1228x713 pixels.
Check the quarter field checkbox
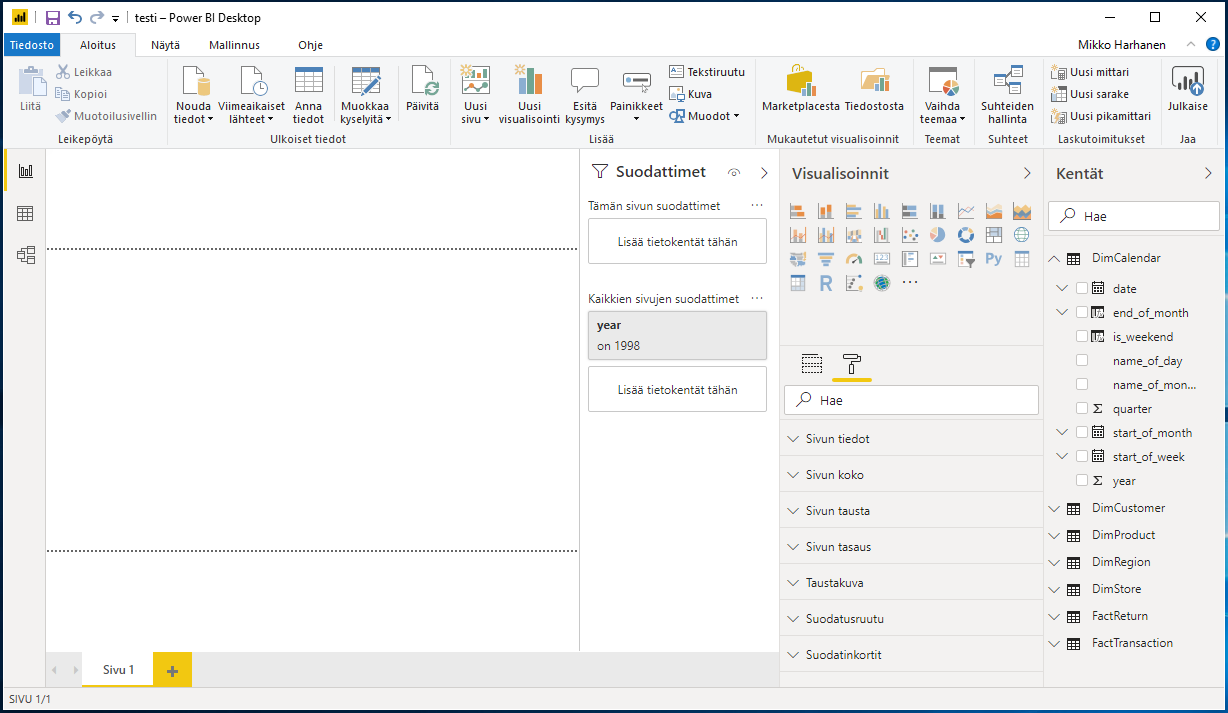(1082, 408)
